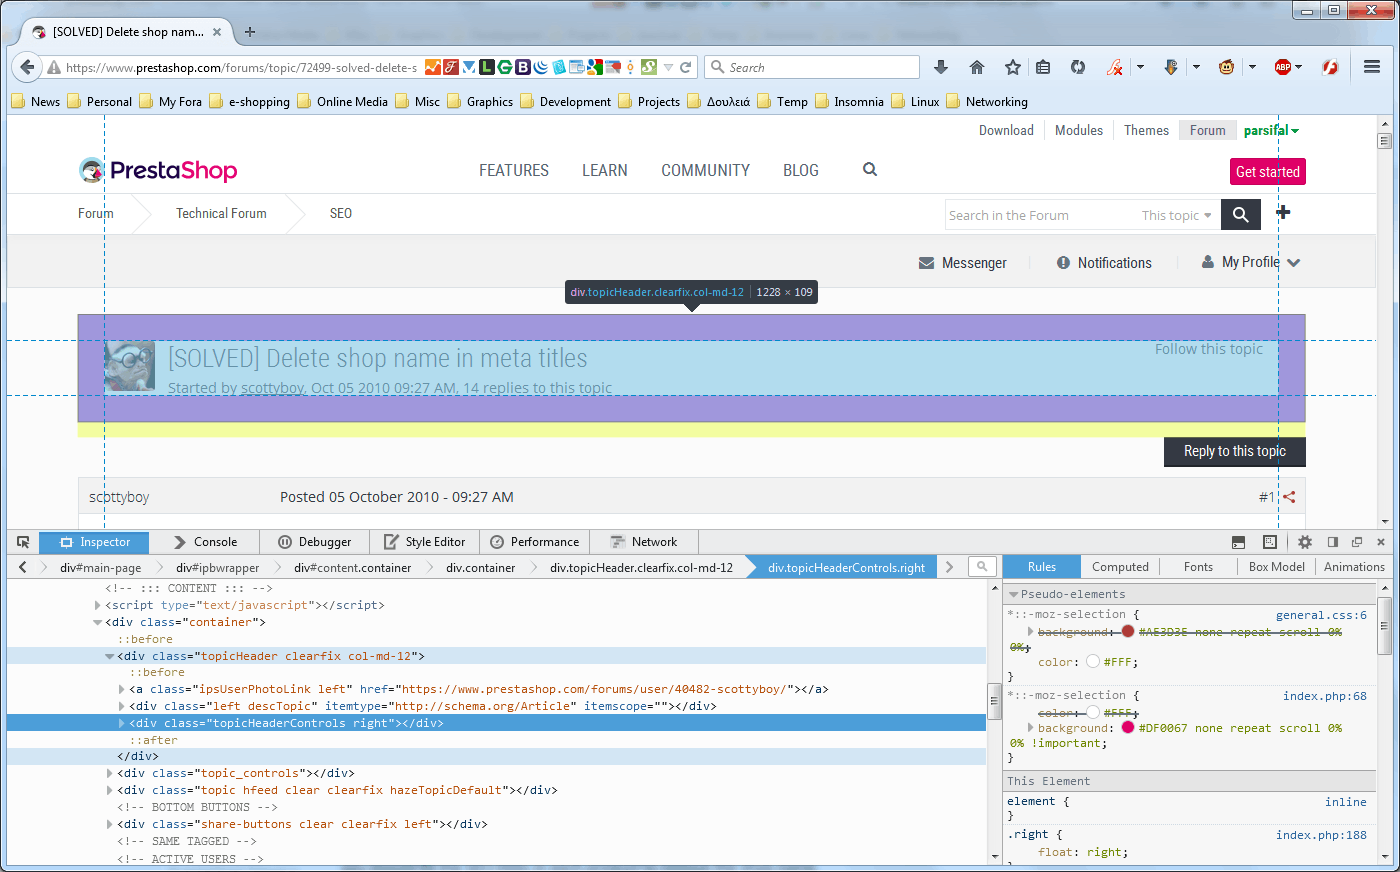Image resolution: width=1400 pixels, height=872 pixels.
Task: Click the Adblock Plus ABP icon
Action: [x=1283, y=67]
